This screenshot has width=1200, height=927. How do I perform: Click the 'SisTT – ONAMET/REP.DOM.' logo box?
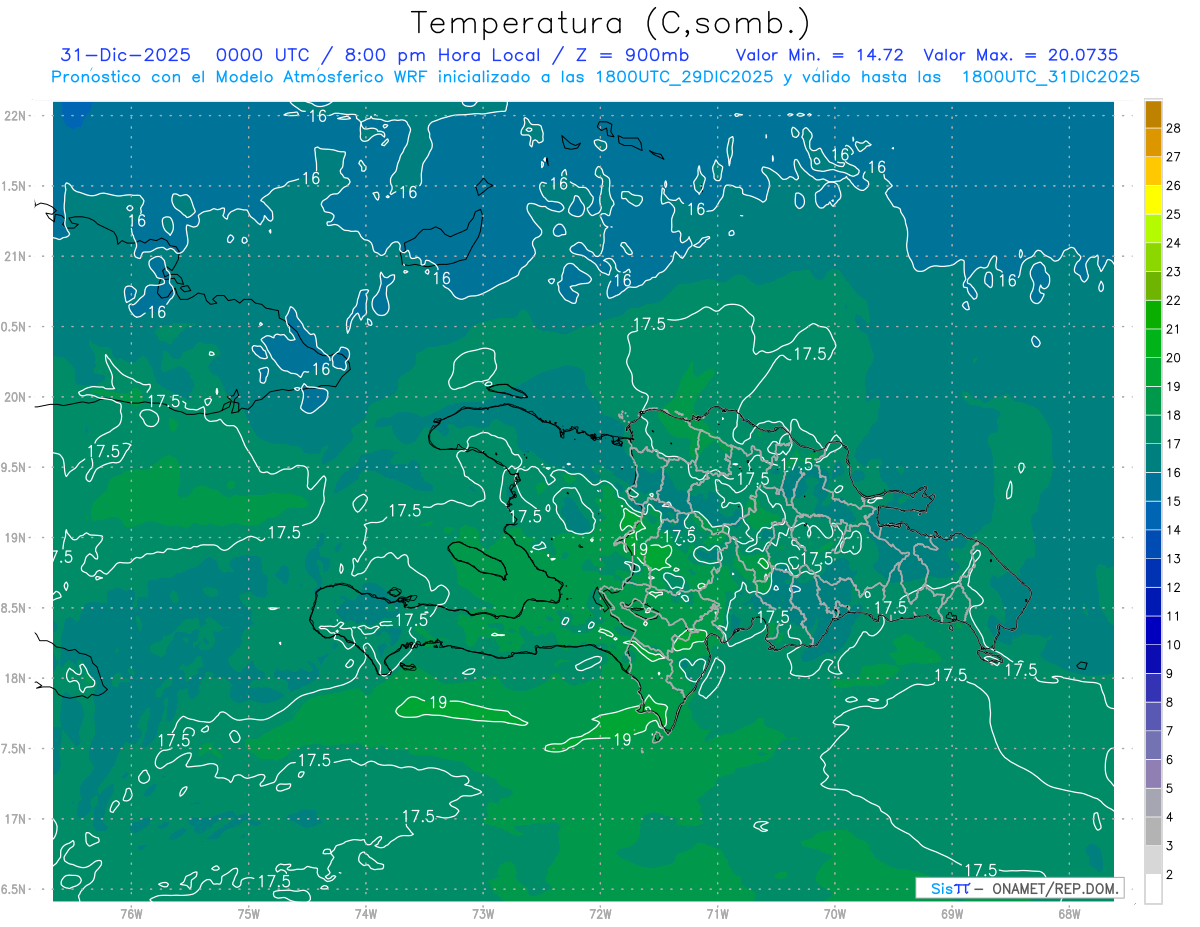coord(1020,888)
